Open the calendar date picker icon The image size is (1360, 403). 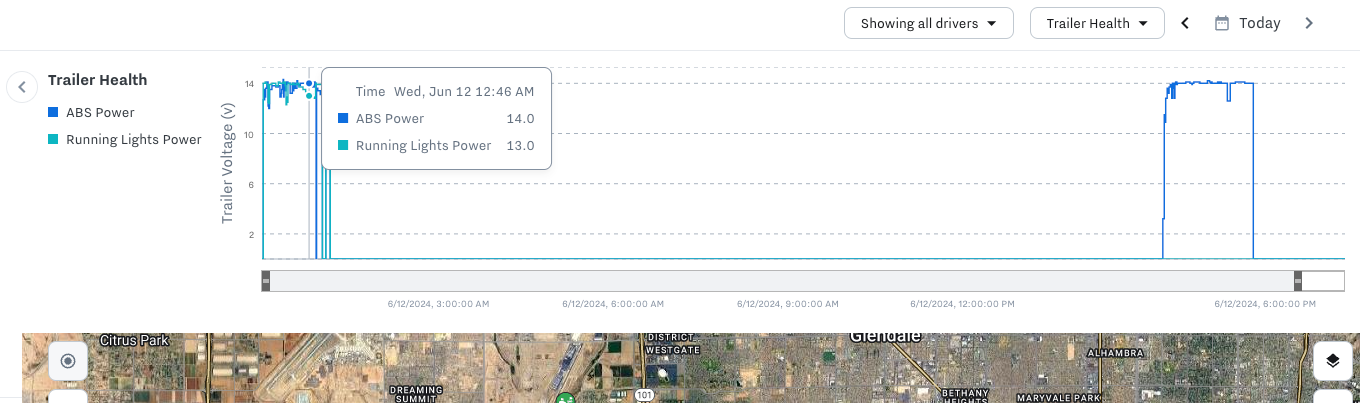pyautogui.click(x=1221, y=23)
